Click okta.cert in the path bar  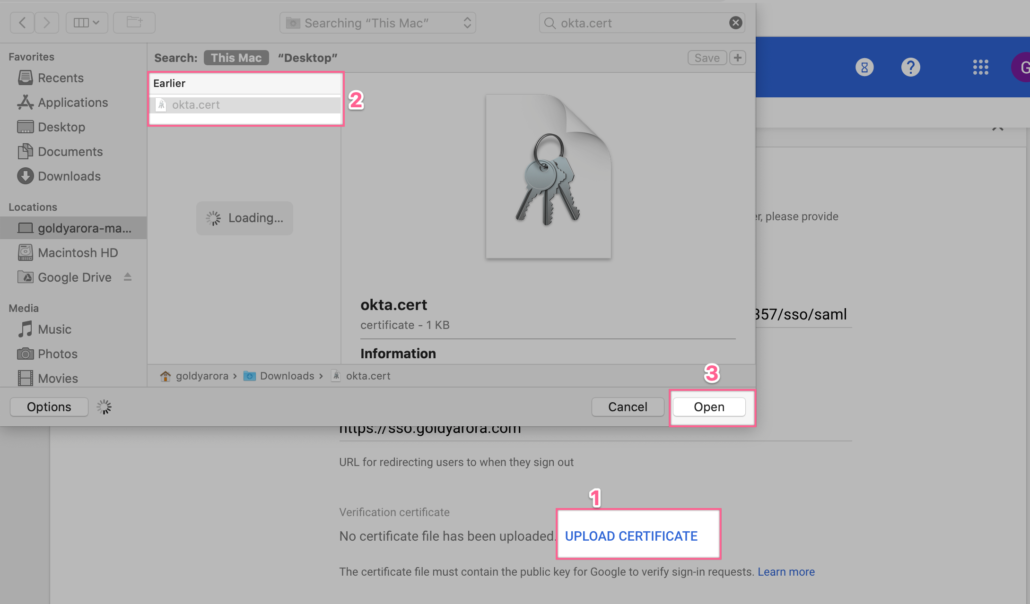pyautogui.click(x=368, y=376)
